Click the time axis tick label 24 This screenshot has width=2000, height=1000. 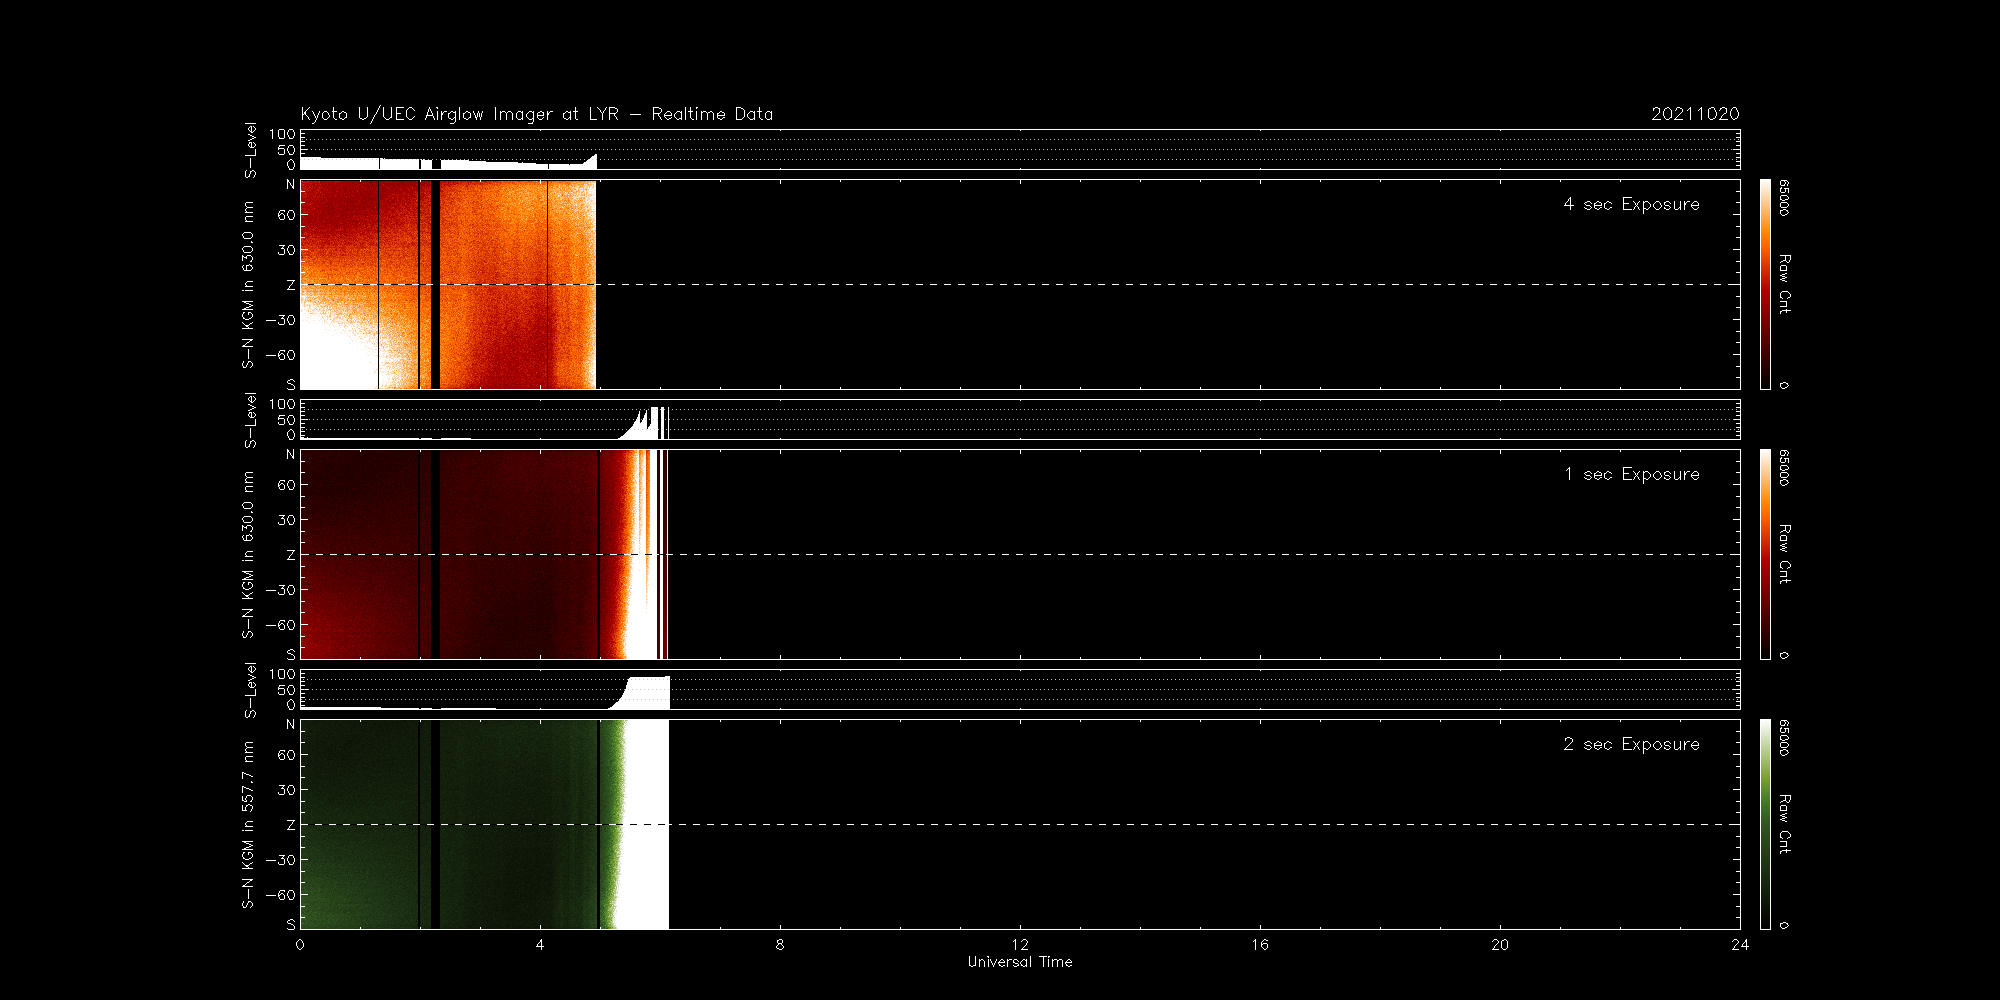pyautogui.click(x=1740, y=945)
